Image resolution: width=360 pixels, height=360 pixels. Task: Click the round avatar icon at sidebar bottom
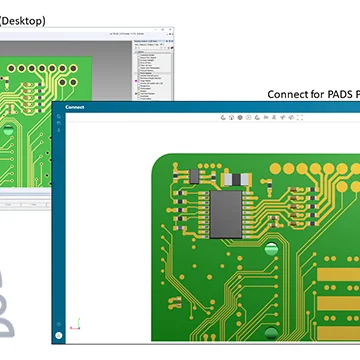[x=59, y=335]
